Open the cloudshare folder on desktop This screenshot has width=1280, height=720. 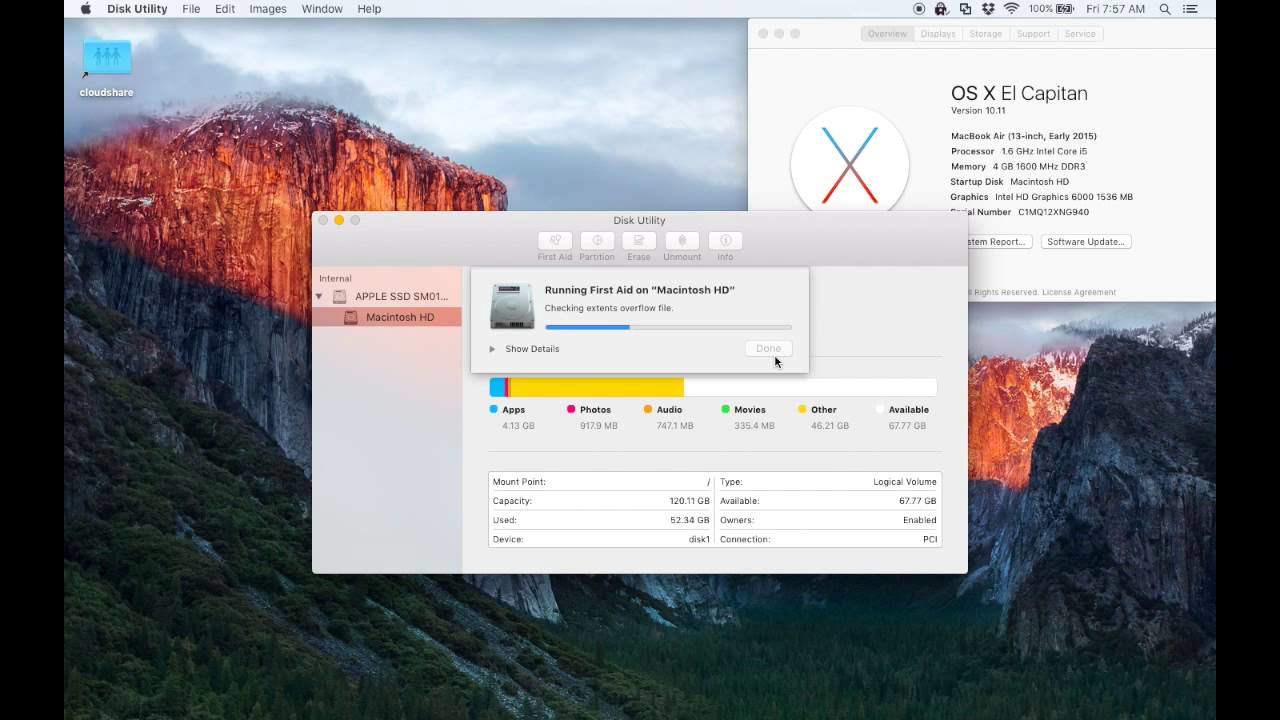(107, 60)
